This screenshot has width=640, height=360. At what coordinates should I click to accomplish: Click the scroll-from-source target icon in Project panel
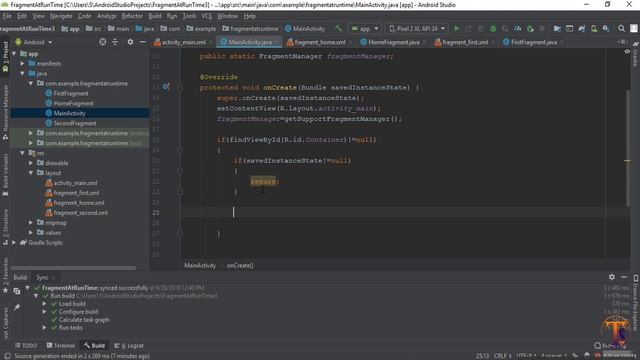pyautogui.click(x=102, y=42)
